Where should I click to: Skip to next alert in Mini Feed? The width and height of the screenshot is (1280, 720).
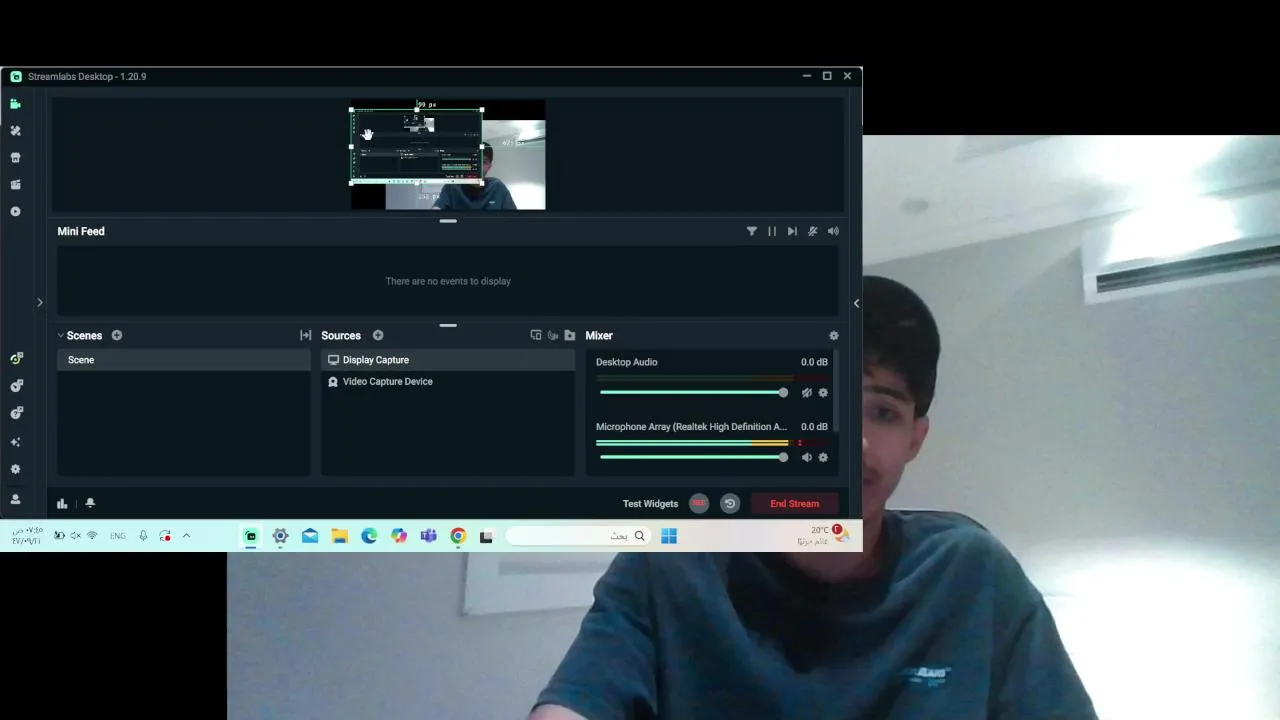click(x=792, y=231)
